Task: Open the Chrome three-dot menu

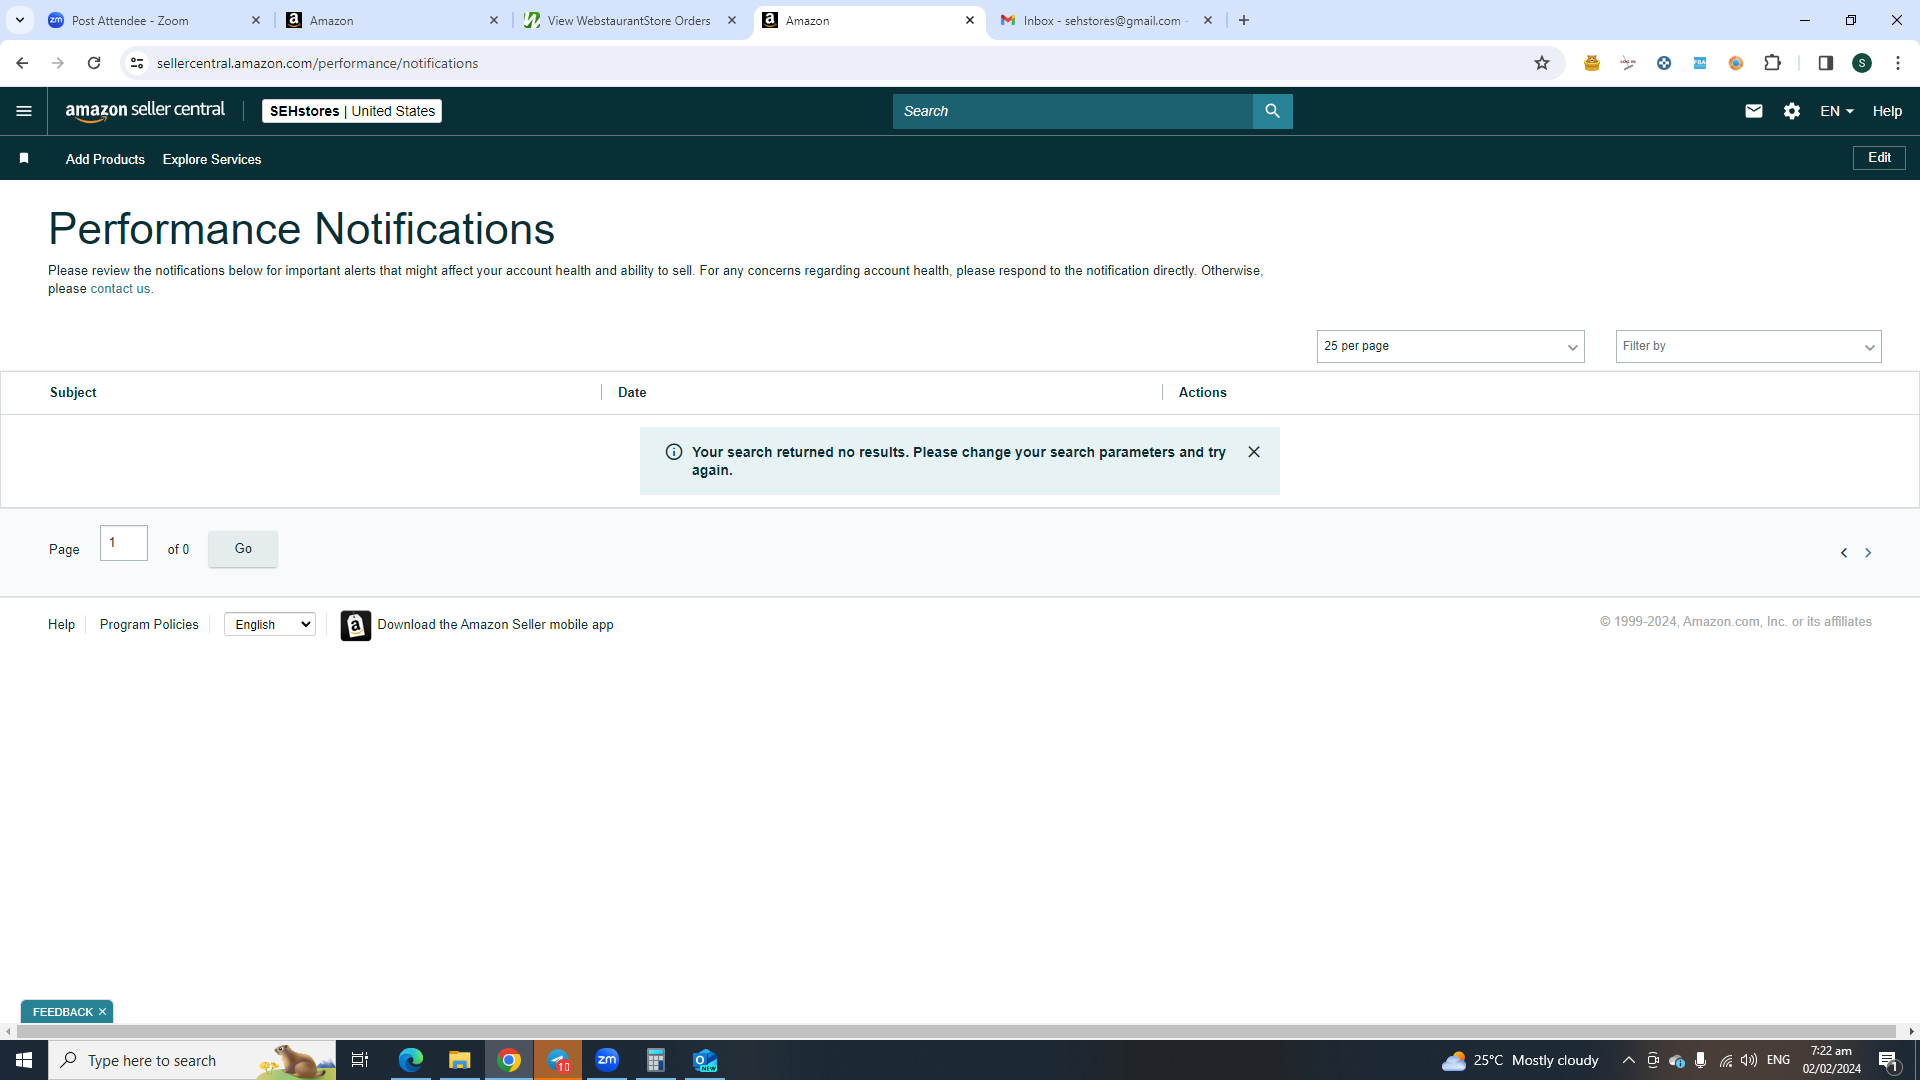Action: pos(1898,63)
